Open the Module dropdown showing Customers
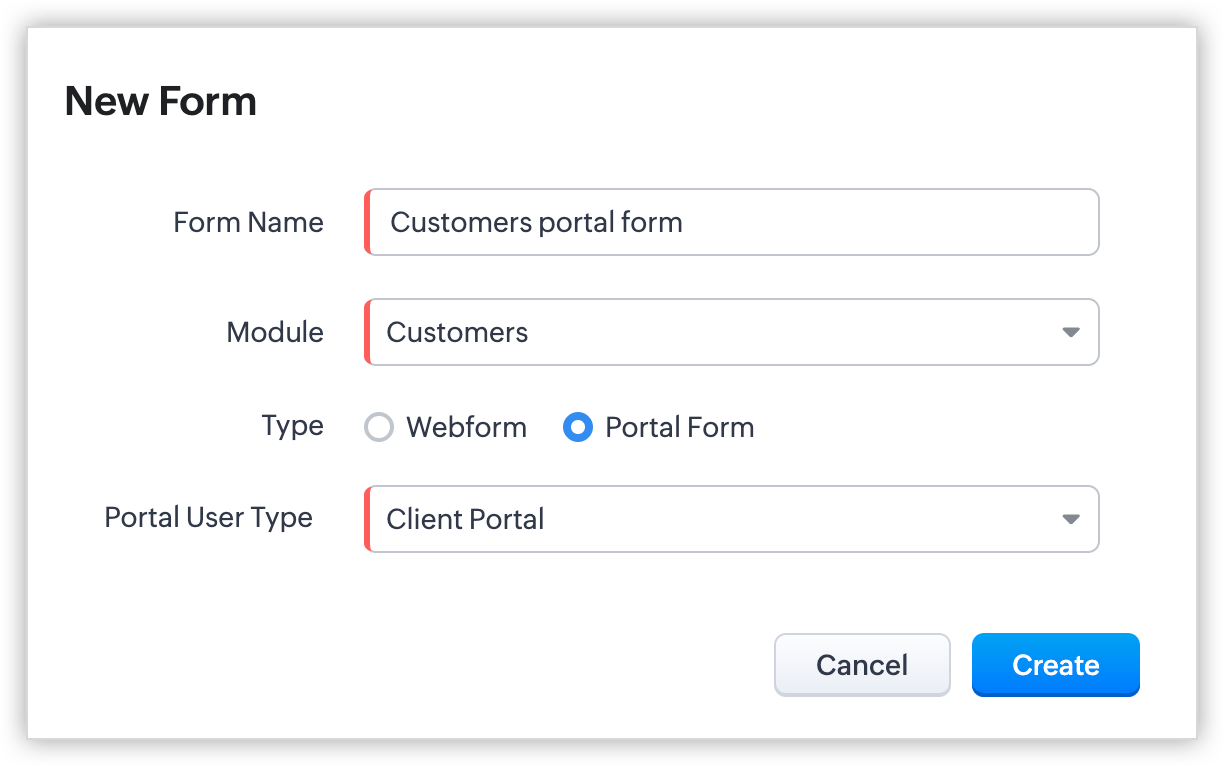 click(x=700, y=332)
